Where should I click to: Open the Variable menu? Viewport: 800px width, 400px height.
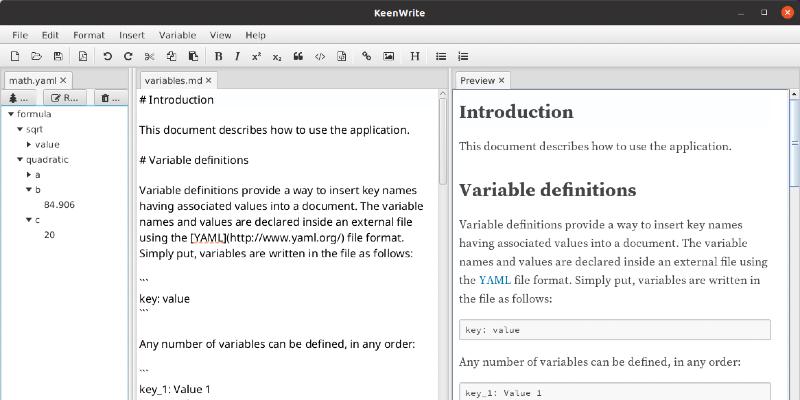(178, 35)
